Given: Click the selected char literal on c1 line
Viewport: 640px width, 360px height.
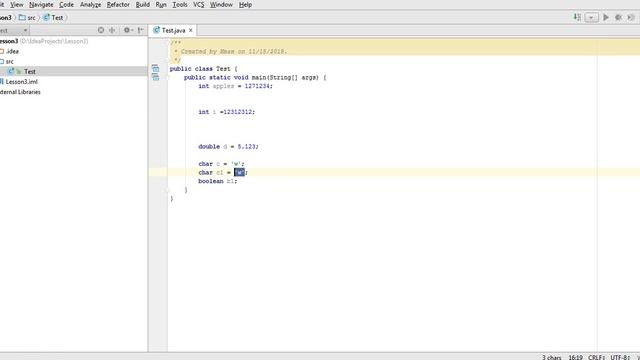Looking at the screenshot, I should [x=240, y=173].
